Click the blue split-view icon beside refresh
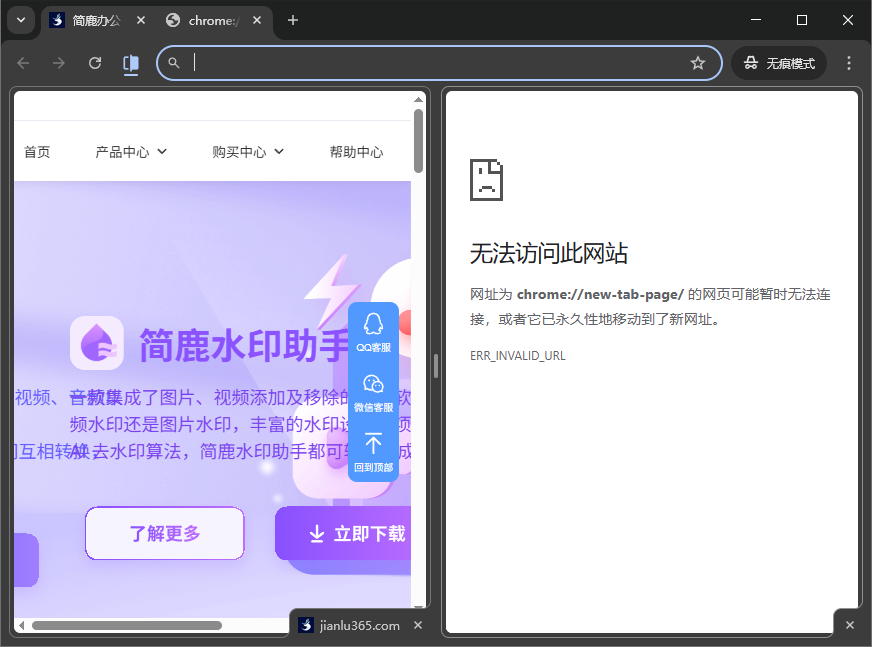 coord(131,62)
